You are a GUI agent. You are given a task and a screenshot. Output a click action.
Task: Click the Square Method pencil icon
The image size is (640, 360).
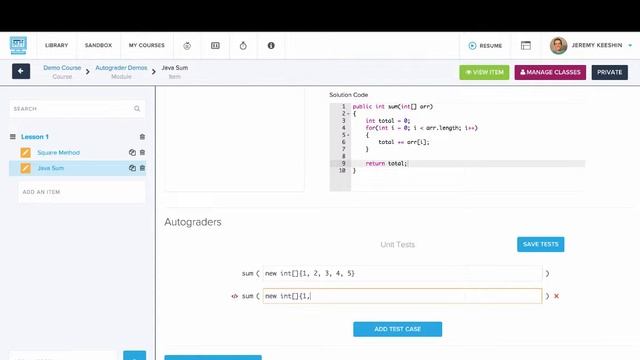tap(26, 153)
